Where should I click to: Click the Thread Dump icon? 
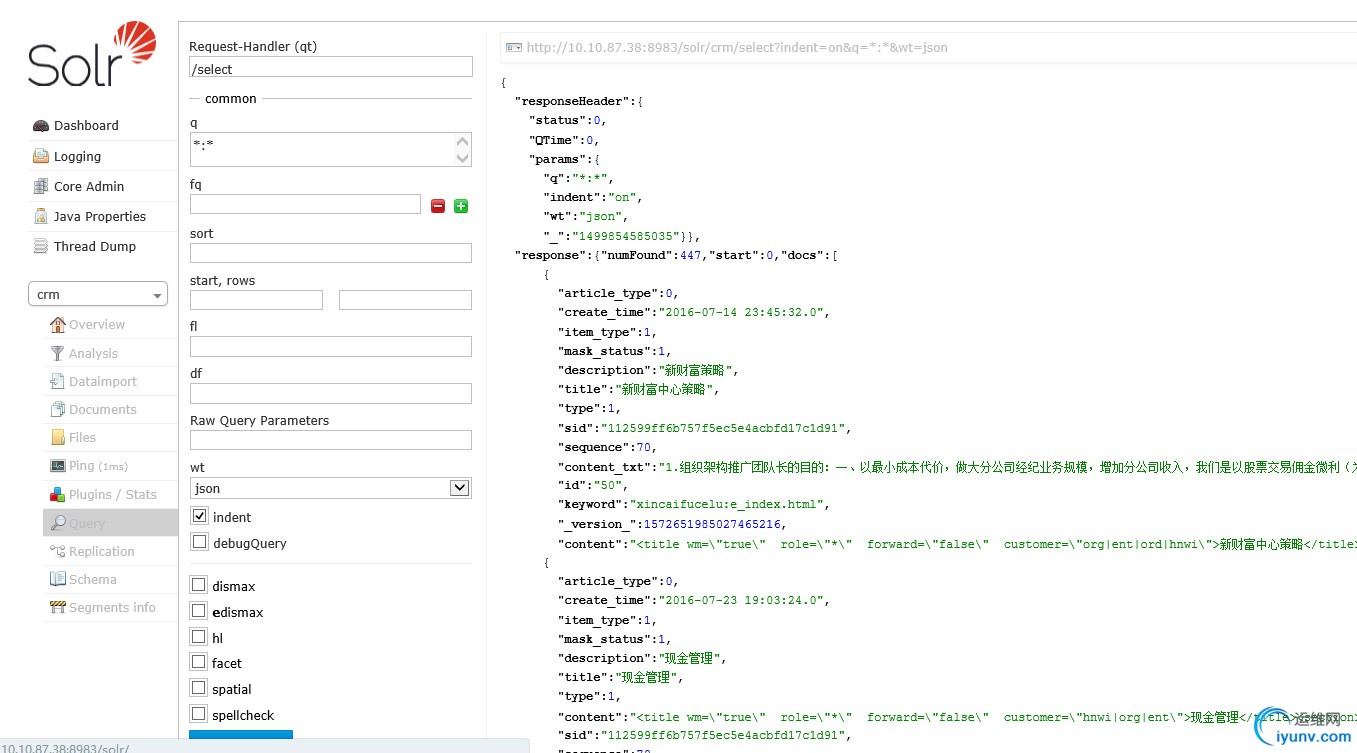(x=41, y=246)
